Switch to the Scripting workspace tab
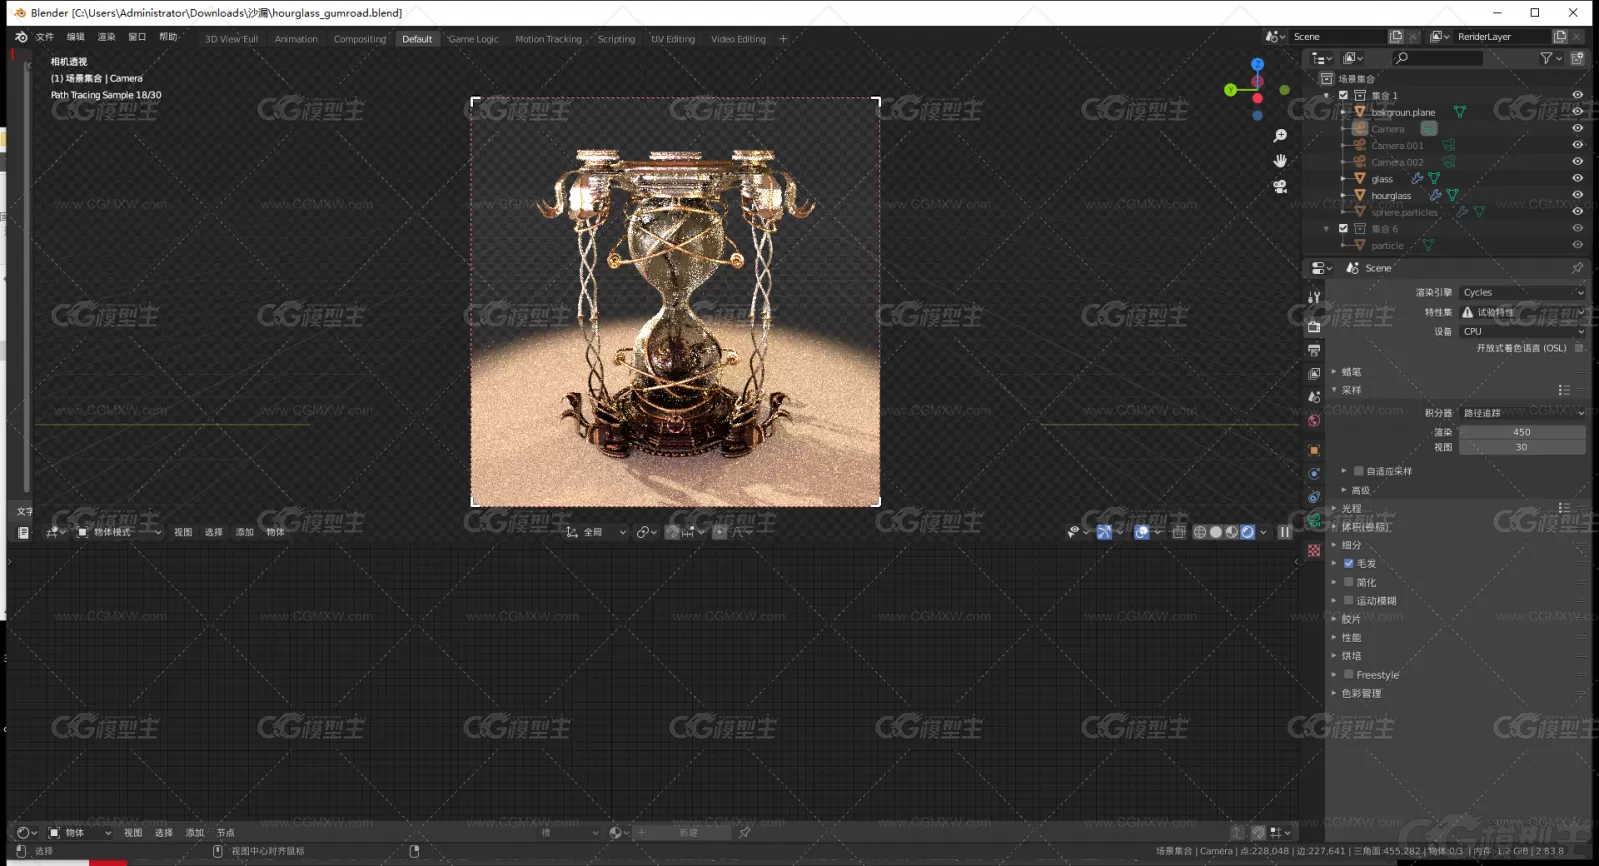The image size is (1599, 866). pos(616,39)
